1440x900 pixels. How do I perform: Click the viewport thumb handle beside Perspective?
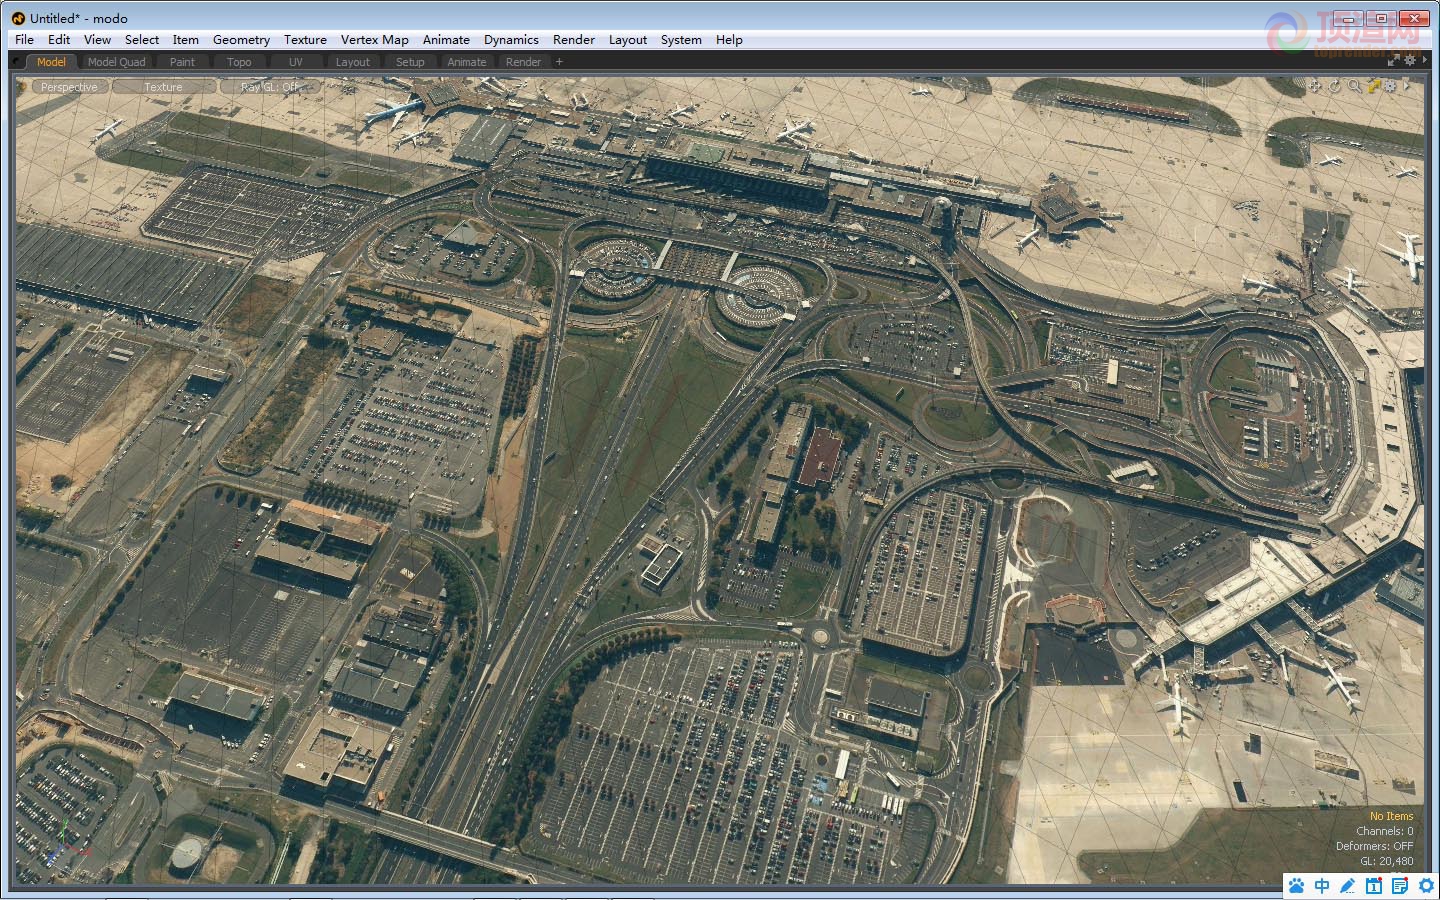(22, 87)
